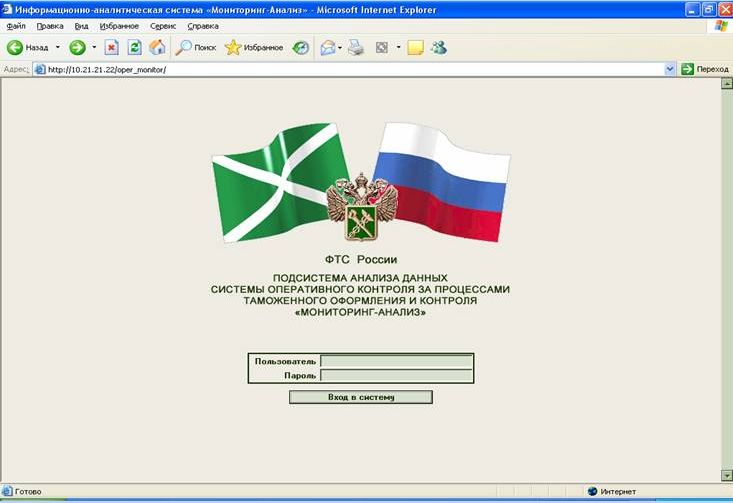Click the scrollbar up arrow
Screen dimensions: 733x503
click(x=727, y=84)
